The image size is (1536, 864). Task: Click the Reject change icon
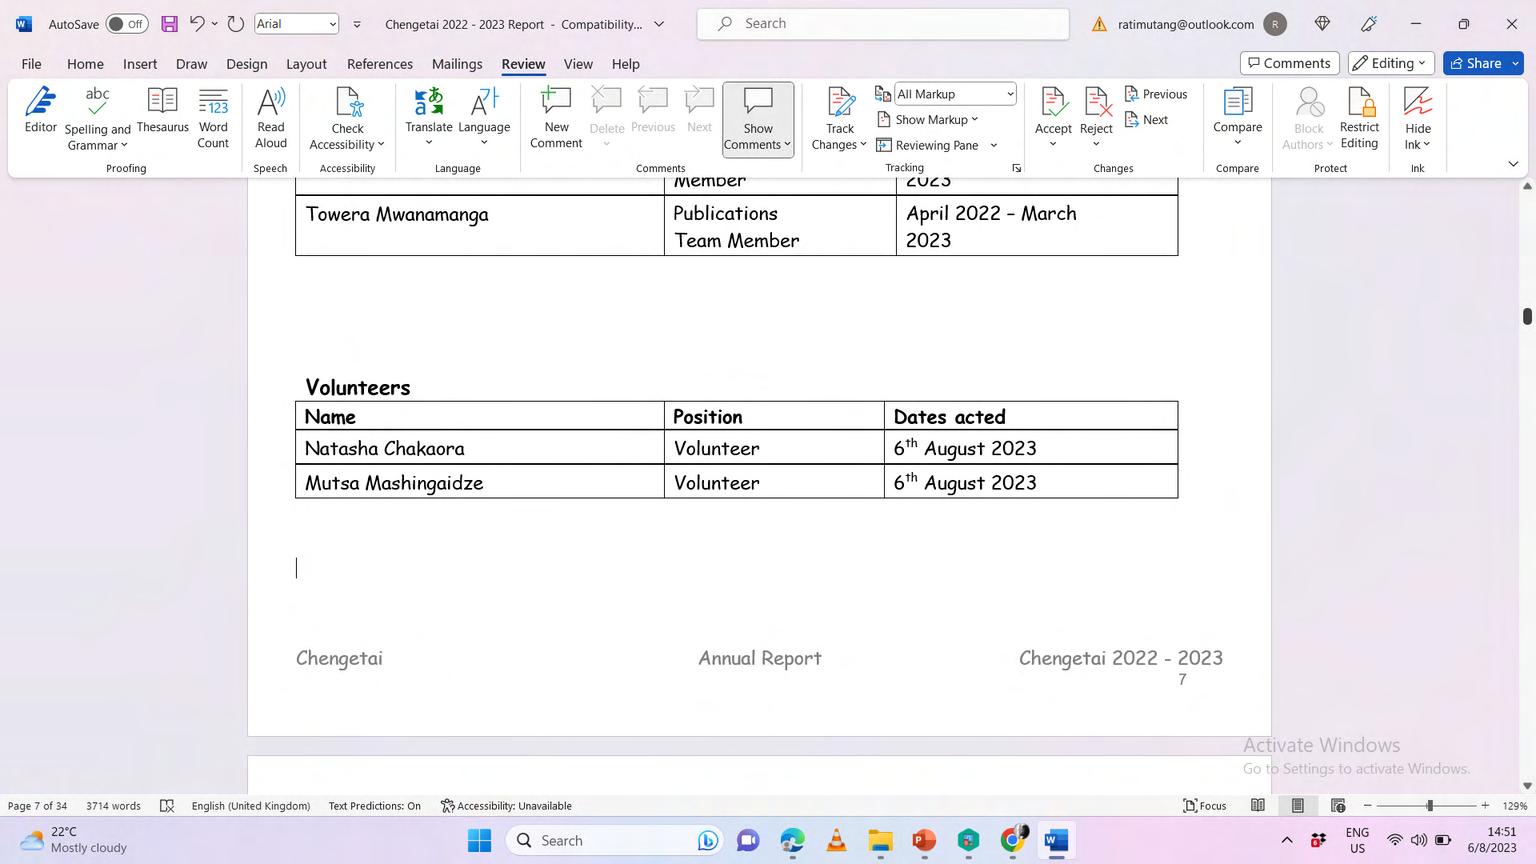point(1096,102)
